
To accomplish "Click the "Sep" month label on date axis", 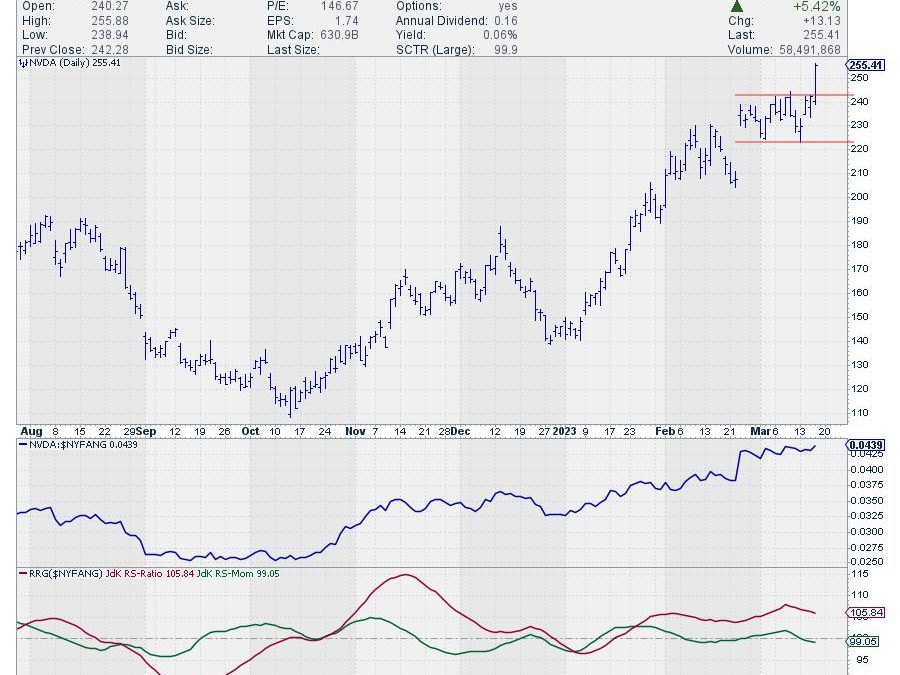I will point(146,431).
